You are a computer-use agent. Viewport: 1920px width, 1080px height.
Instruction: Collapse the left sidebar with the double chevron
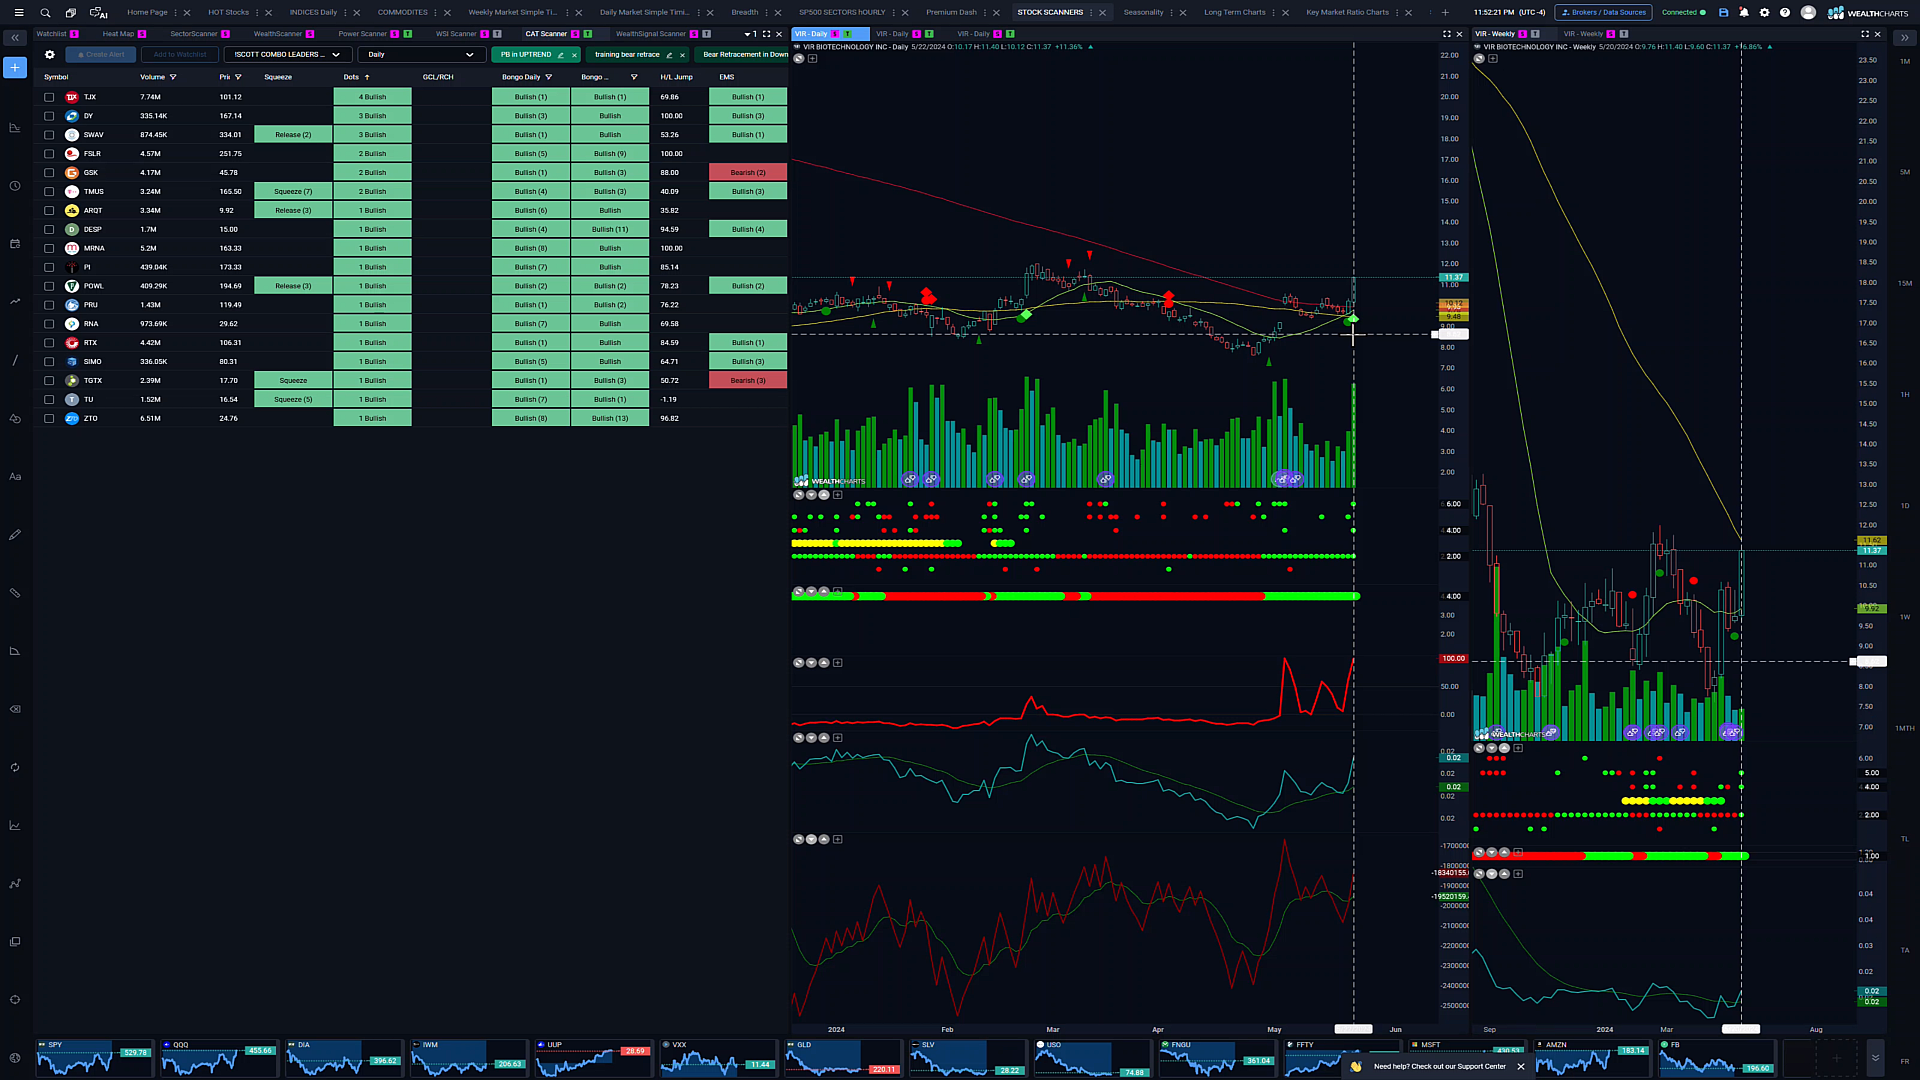pos(15,37)
